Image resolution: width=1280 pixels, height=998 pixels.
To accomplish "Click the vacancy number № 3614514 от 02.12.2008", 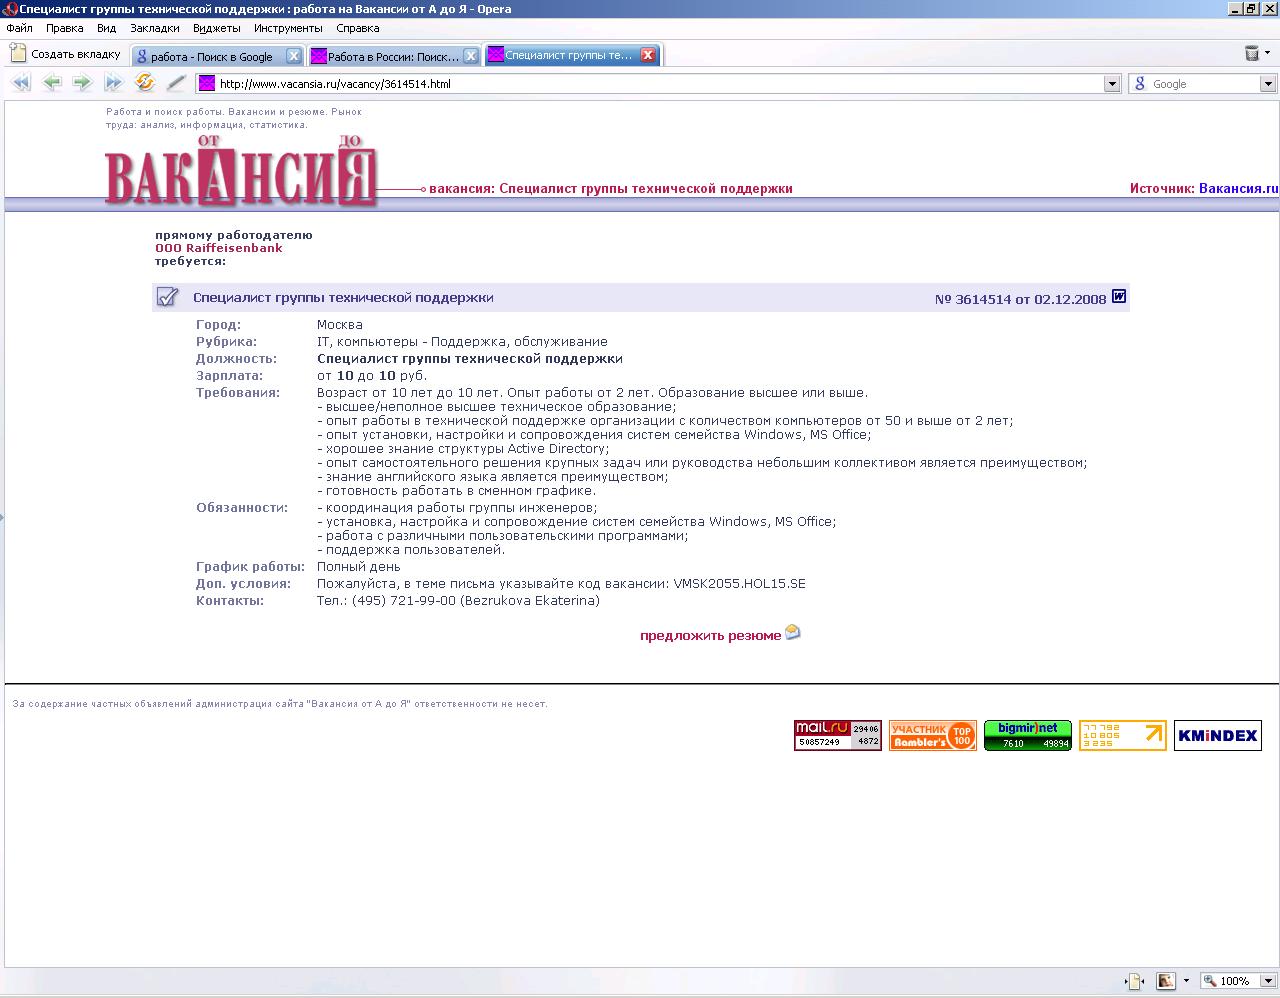I will click(x=1020, y=299).
